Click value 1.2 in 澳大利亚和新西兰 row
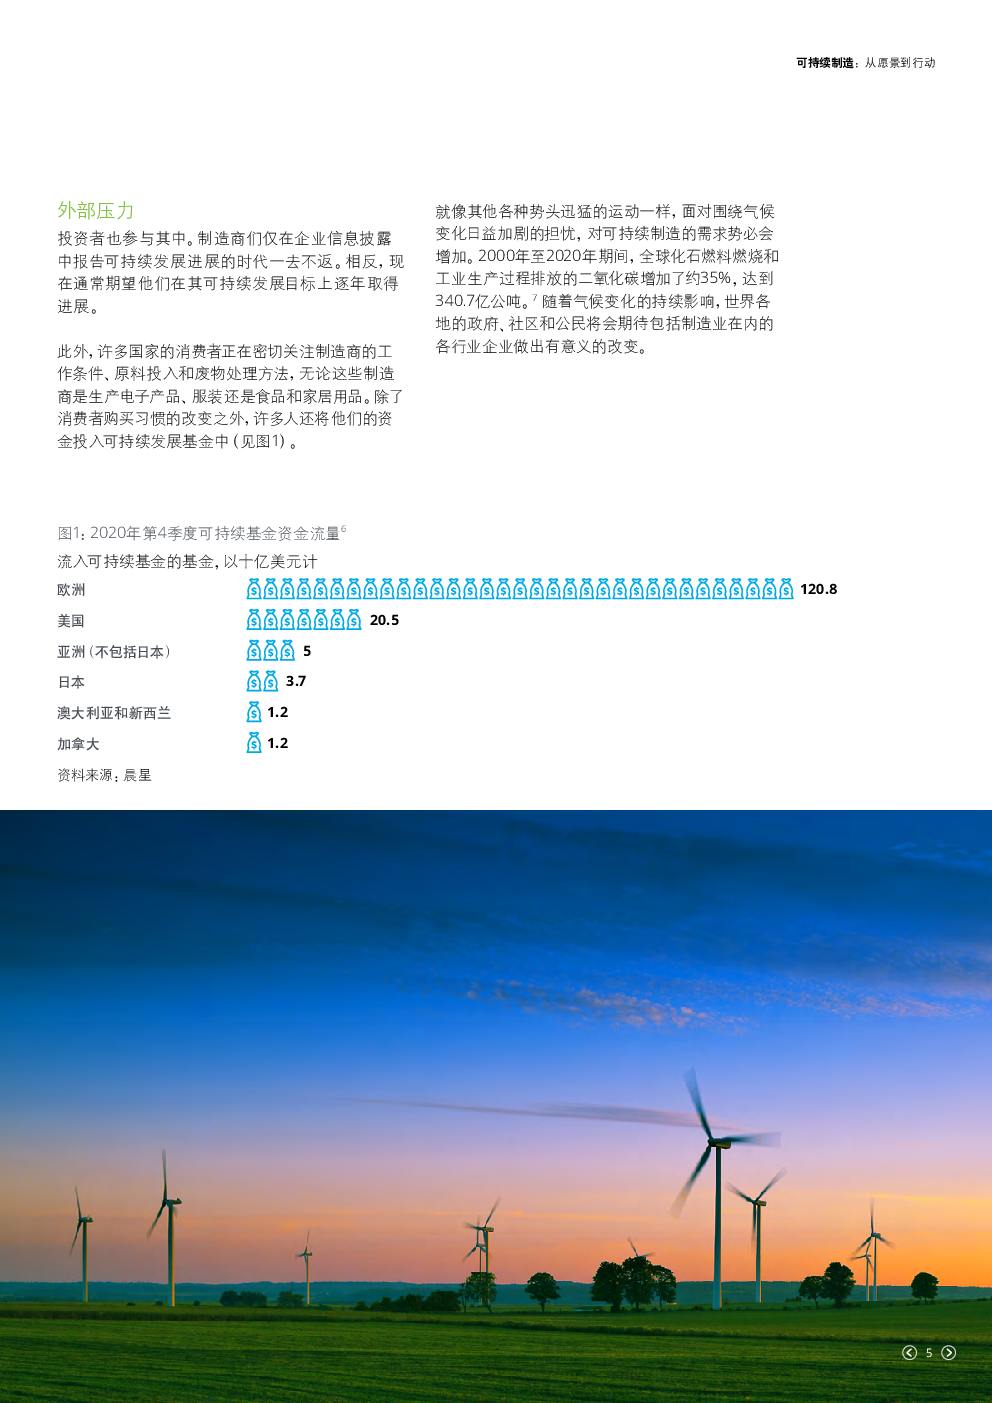992x1403 pixels. (278, 712)
